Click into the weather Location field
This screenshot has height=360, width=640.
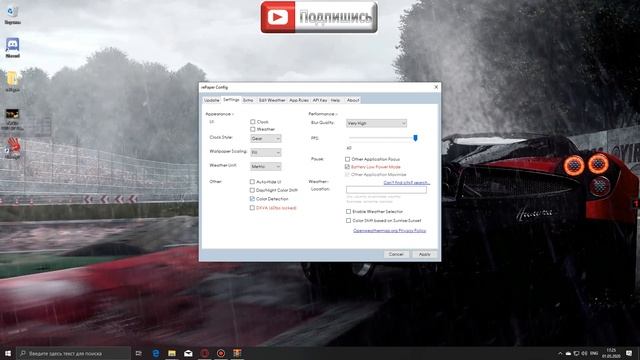point(386,189)
